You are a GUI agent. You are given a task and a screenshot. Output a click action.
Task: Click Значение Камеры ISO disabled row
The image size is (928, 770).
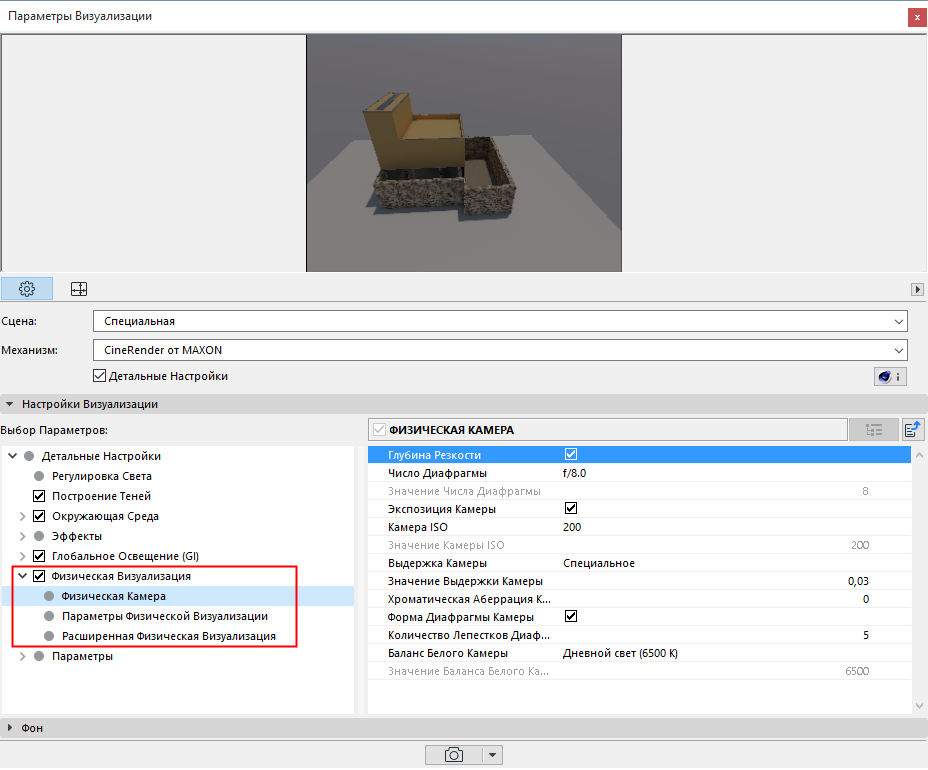coord(639,545)
